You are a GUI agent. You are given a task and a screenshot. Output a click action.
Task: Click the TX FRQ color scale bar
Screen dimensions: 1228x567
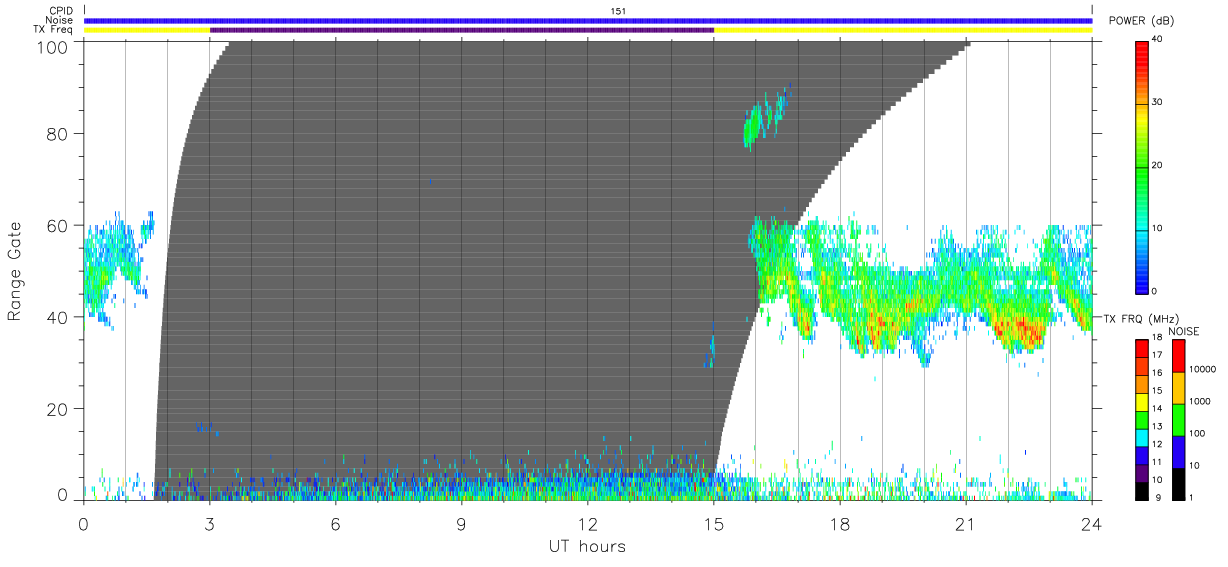[1141, 418]
